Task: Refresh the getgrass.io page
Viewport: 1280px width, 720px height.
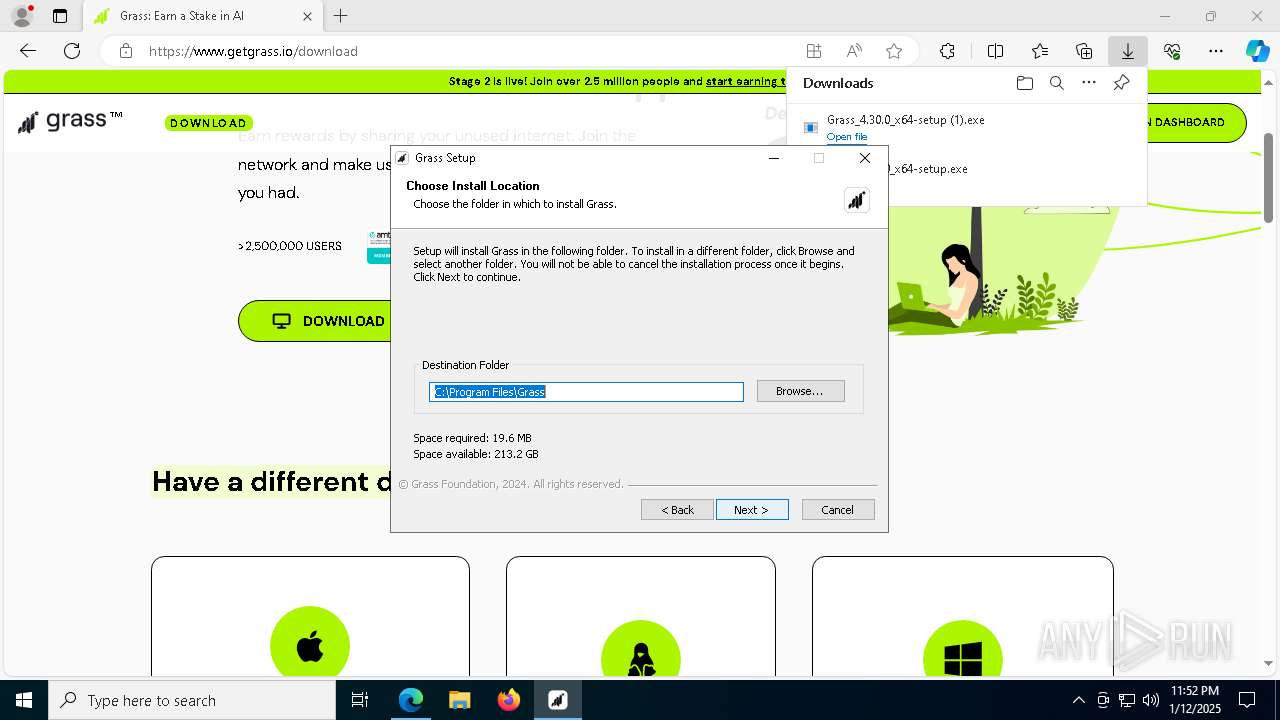Action: tap(72, 51)
